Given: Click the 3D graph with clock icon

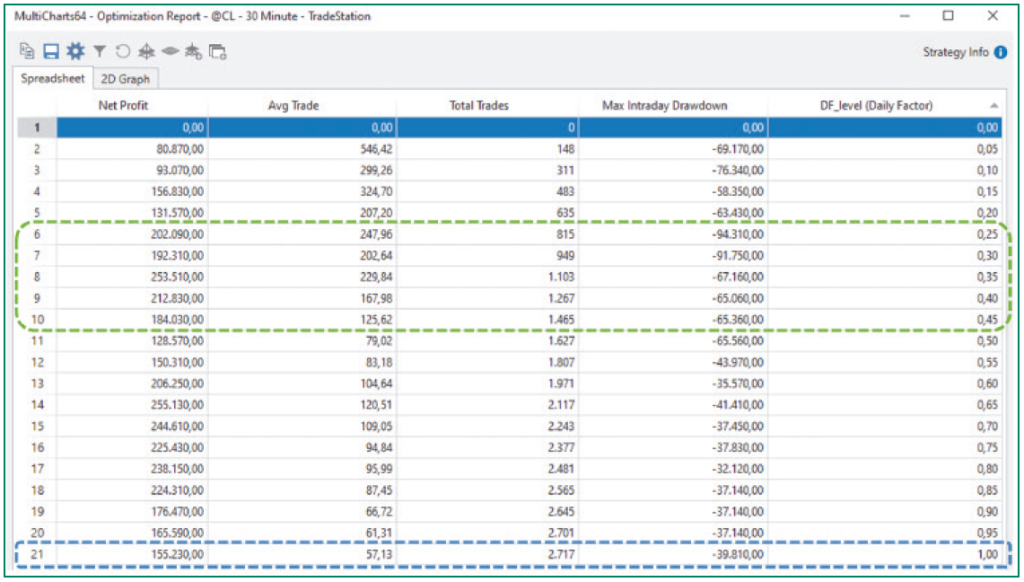Looking at the screenshot, I should 193,51.
